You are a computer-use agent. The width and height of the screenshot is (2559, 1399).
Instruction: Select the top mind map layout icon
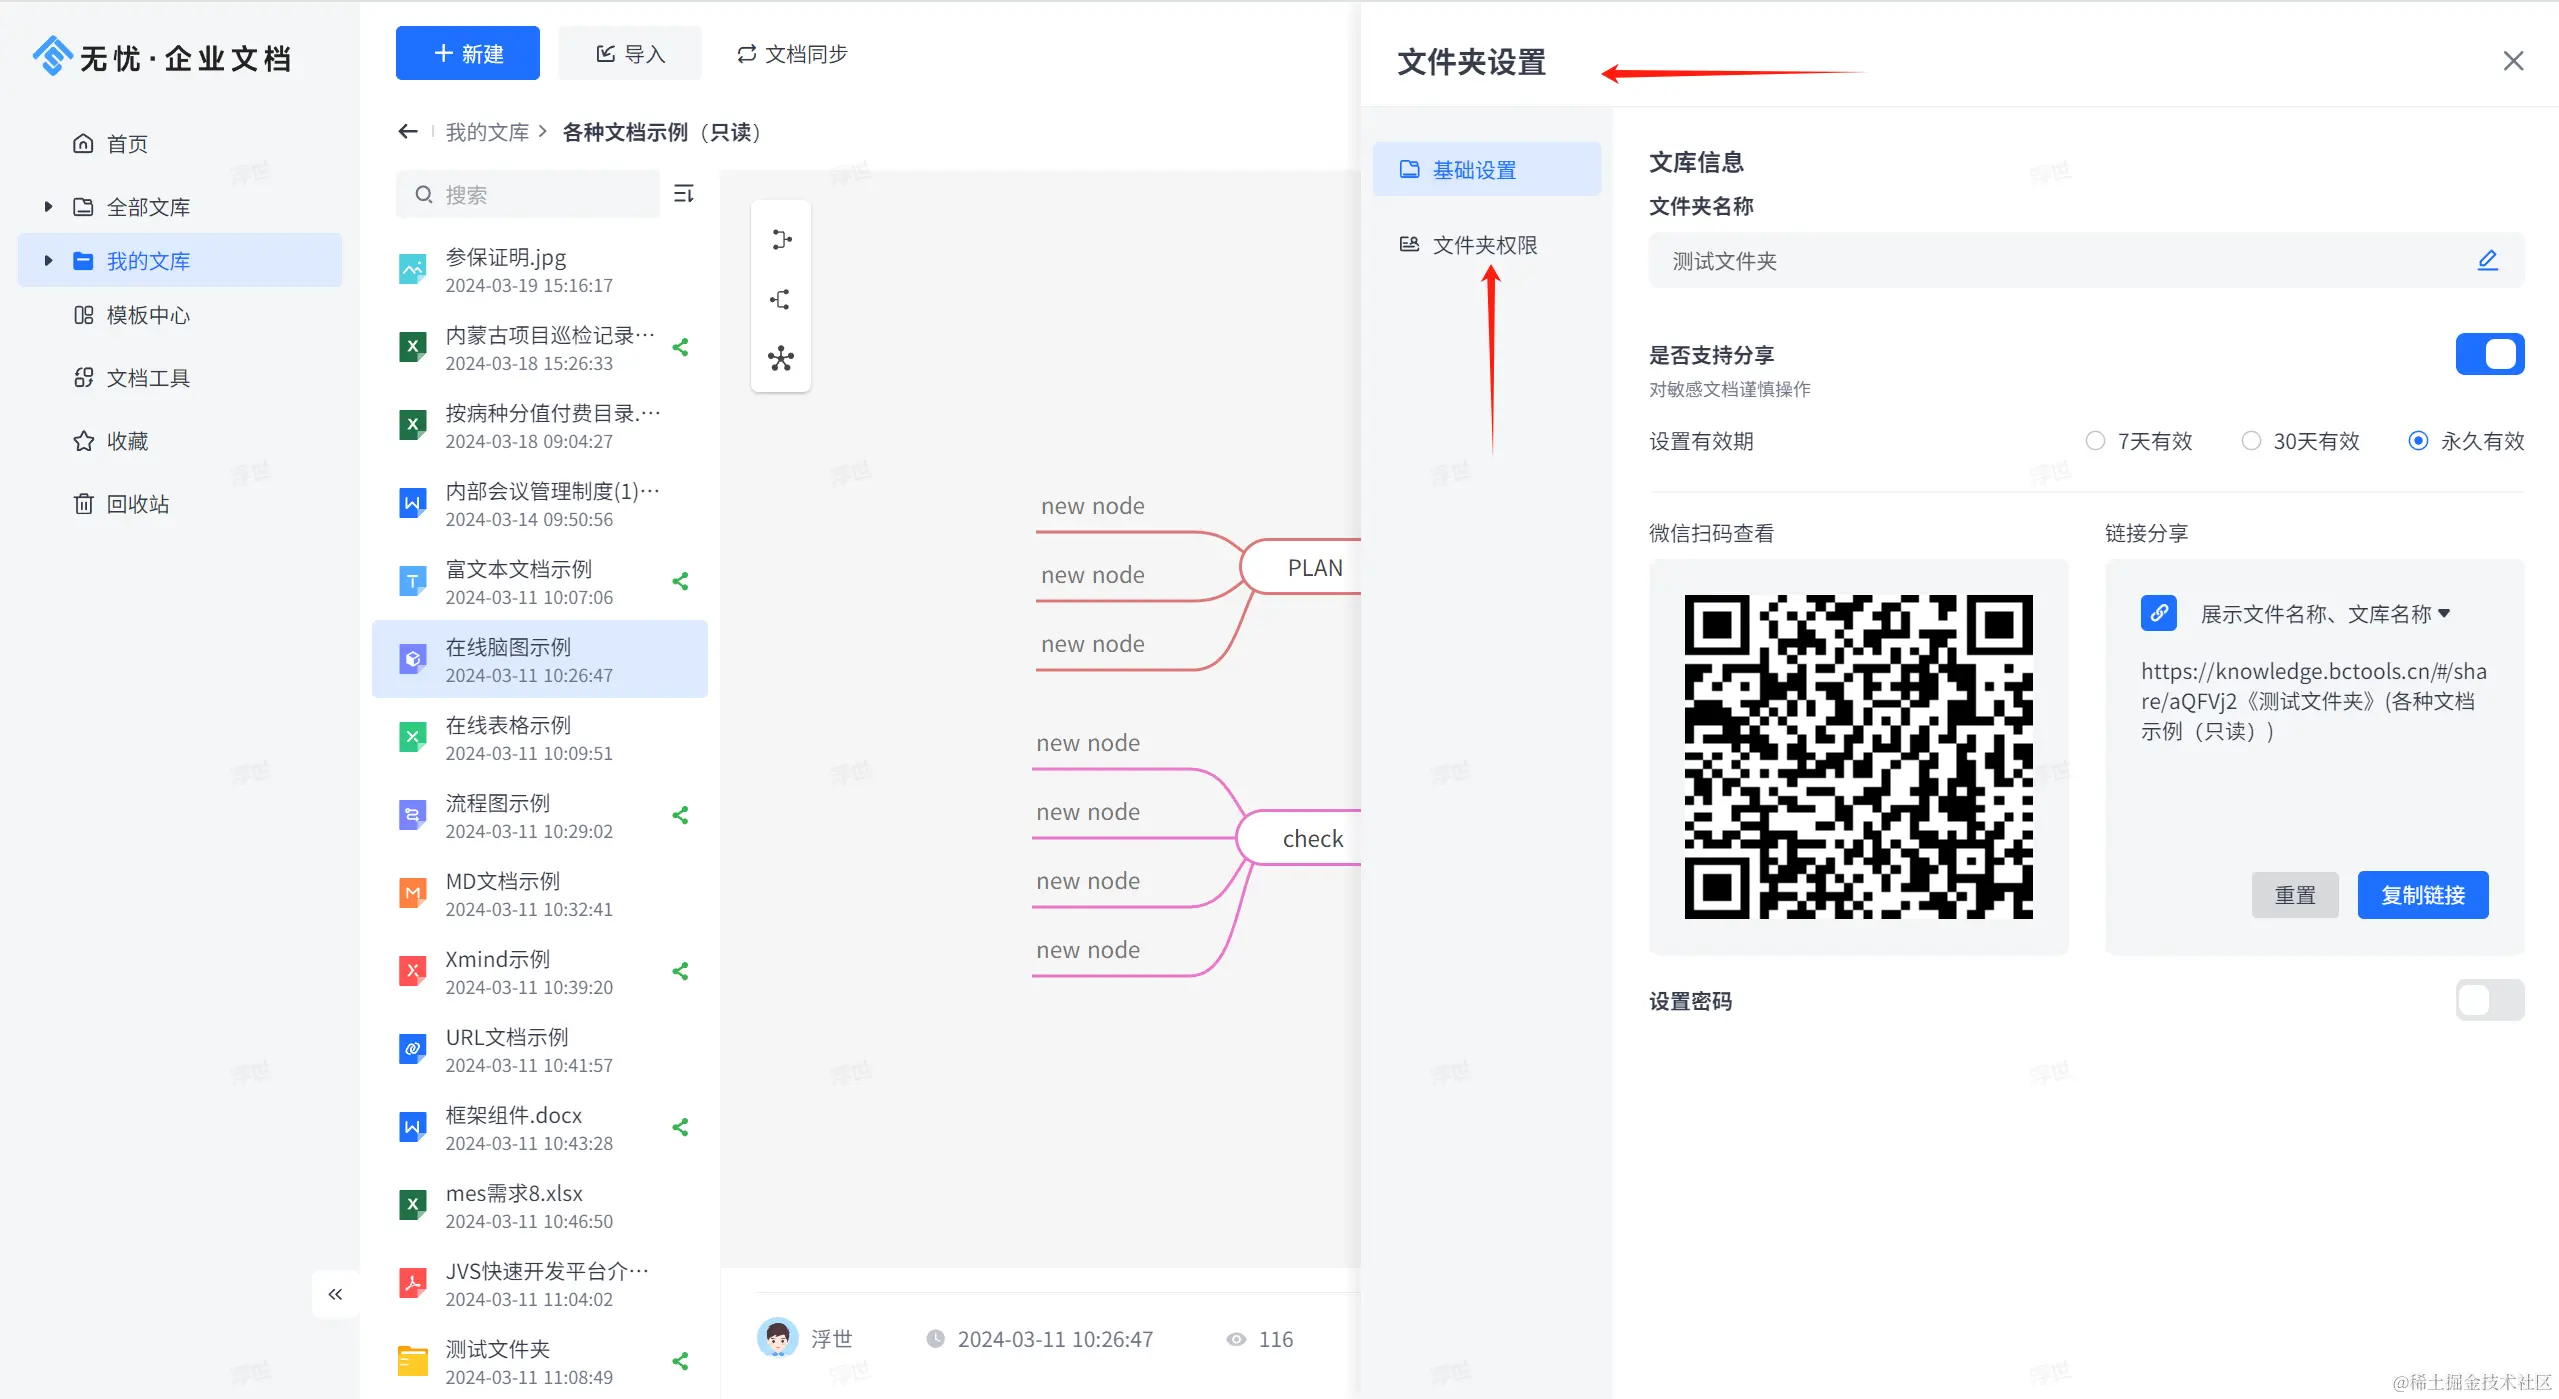click(x=781, y=240)
